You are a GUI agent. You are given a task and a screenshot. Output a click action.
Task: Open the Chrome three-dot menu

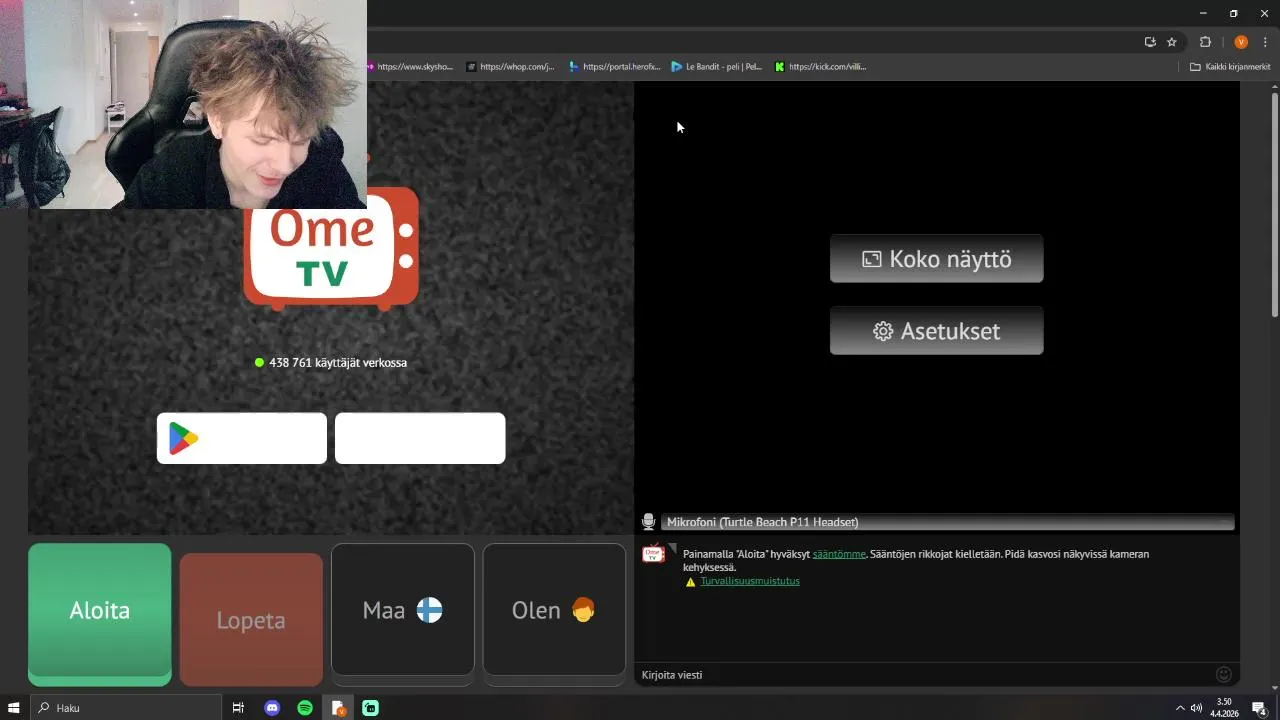1265,42
